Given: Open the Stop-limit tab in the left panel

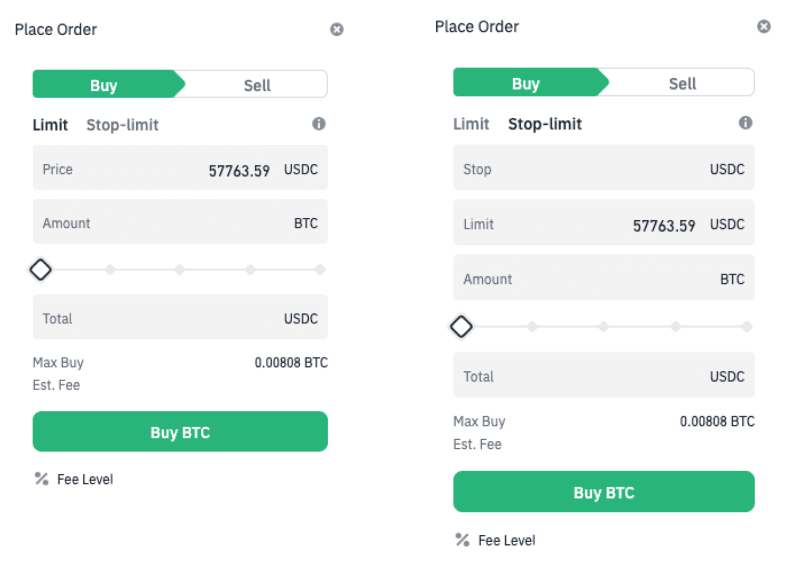Looking at the screenshot, I should [122, 125].
